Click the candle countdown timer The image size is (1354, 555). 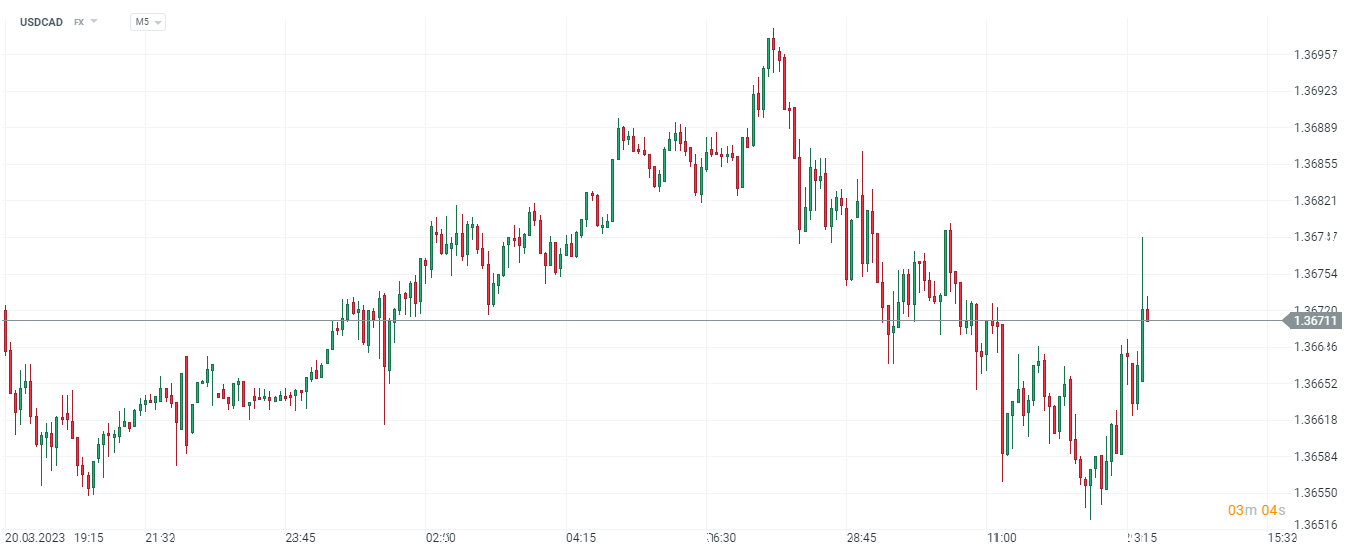pyautogui.click(x=1256, y=511)
